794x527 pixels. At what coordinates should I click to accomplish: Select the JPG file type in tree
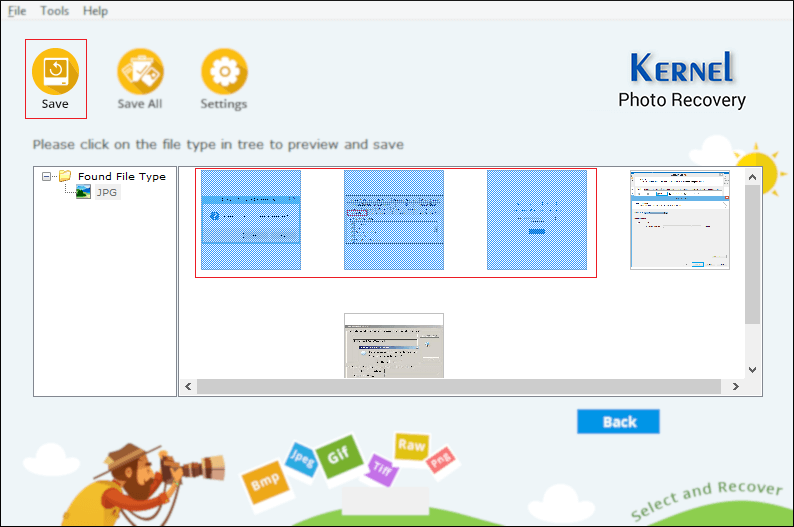point(105,192)
